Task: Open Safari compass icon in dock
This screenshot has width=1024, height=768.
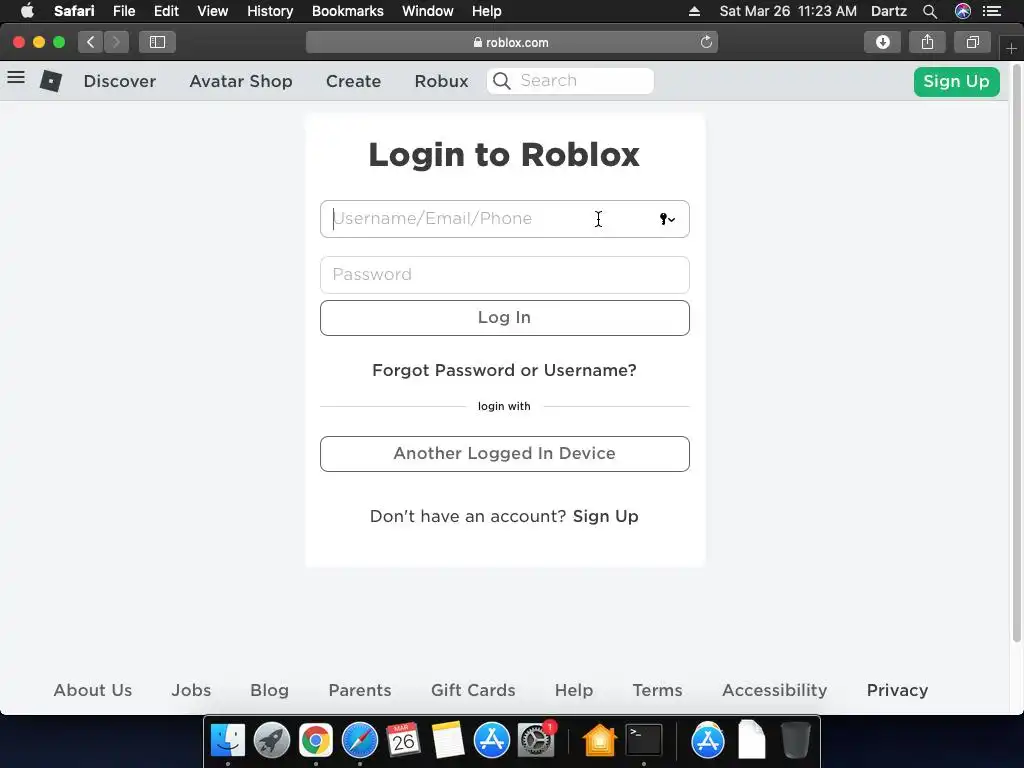Action: click(360, 741)
